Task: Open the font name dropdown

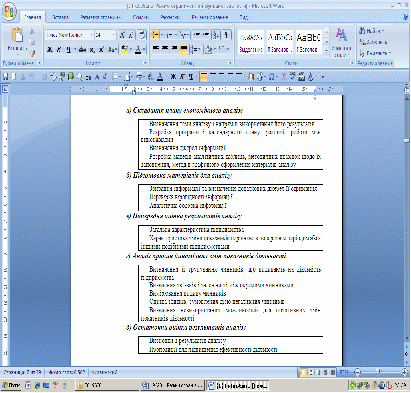Action: [91, 35]
